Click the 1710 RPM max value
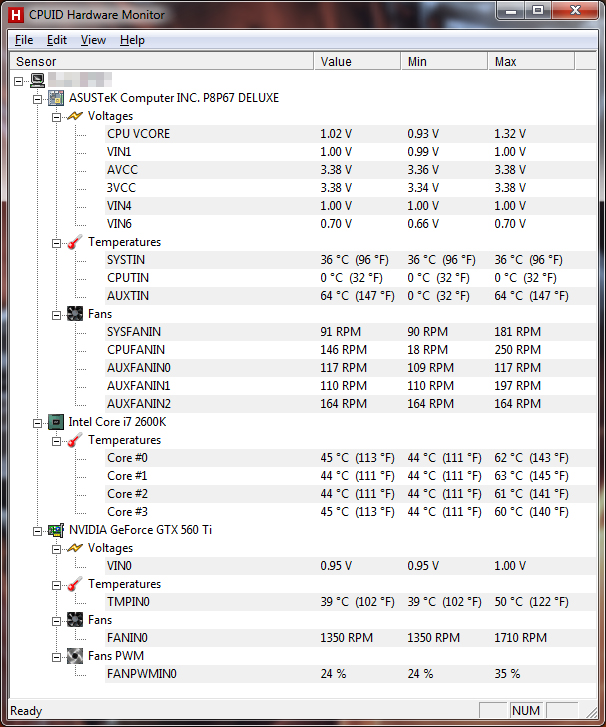The height and width of the screenshot is (727, 606). tap(521, 638)
